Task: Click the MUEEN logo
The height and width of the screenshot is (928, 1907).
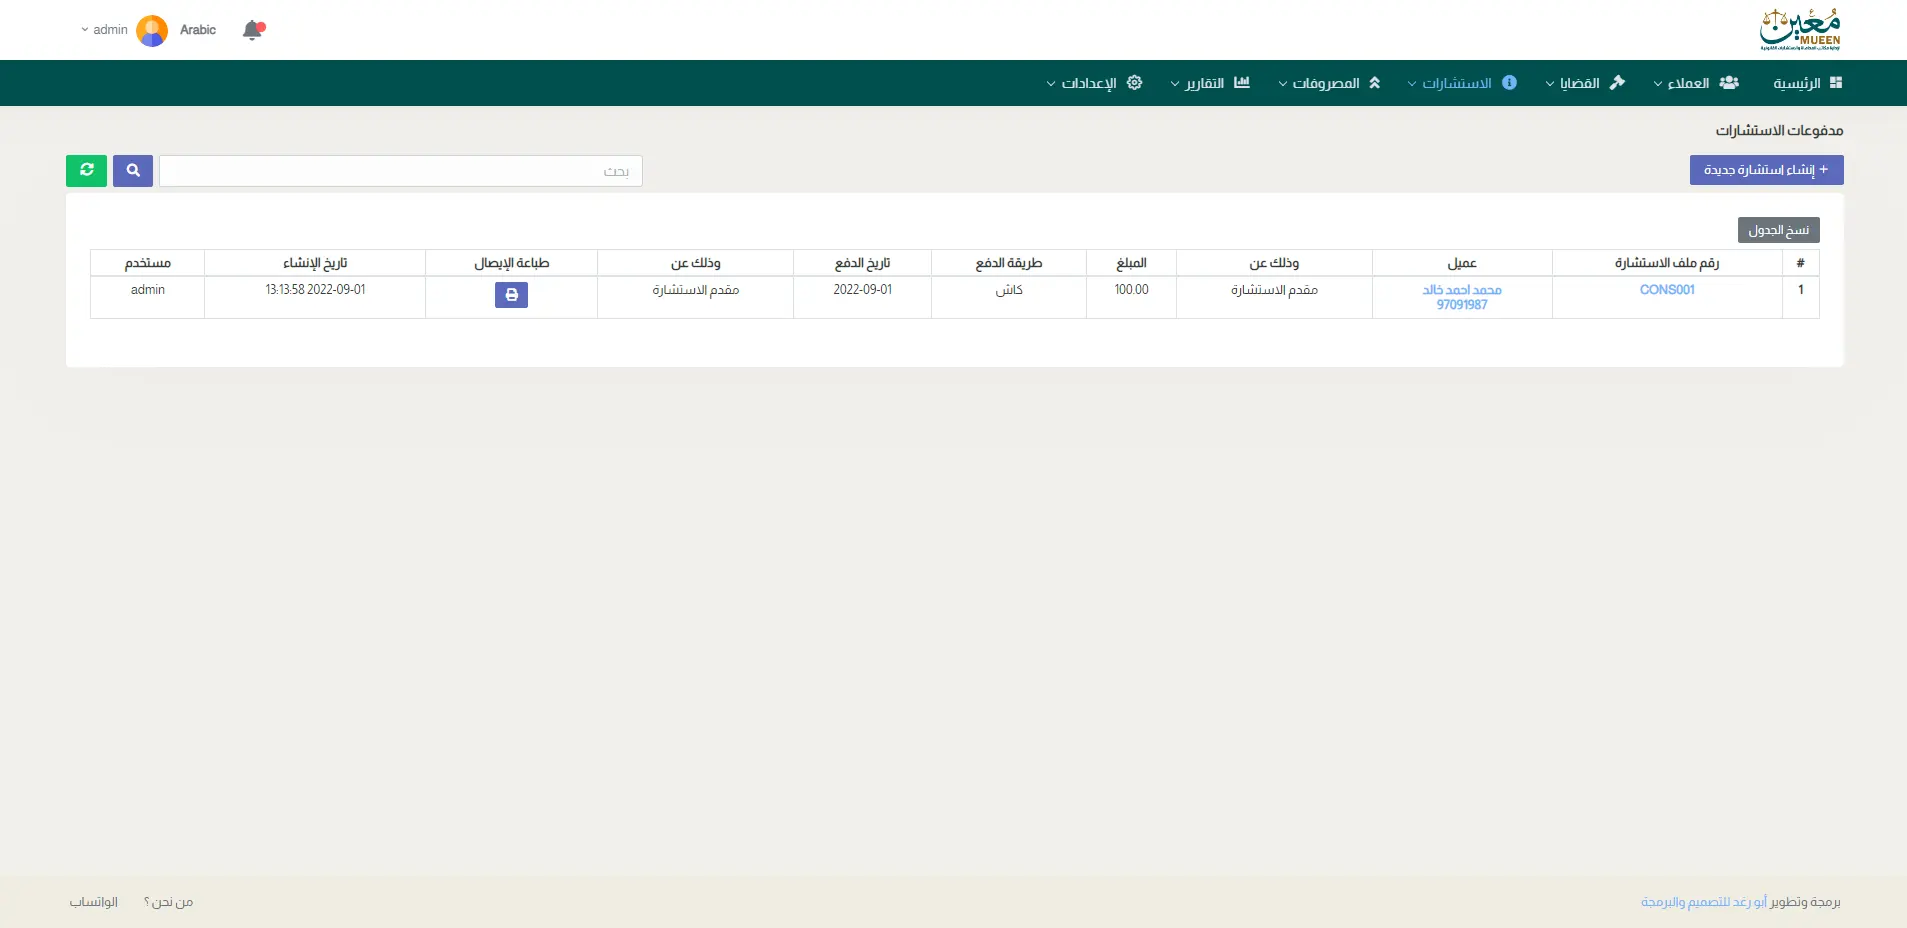Action: point(1800,30)
